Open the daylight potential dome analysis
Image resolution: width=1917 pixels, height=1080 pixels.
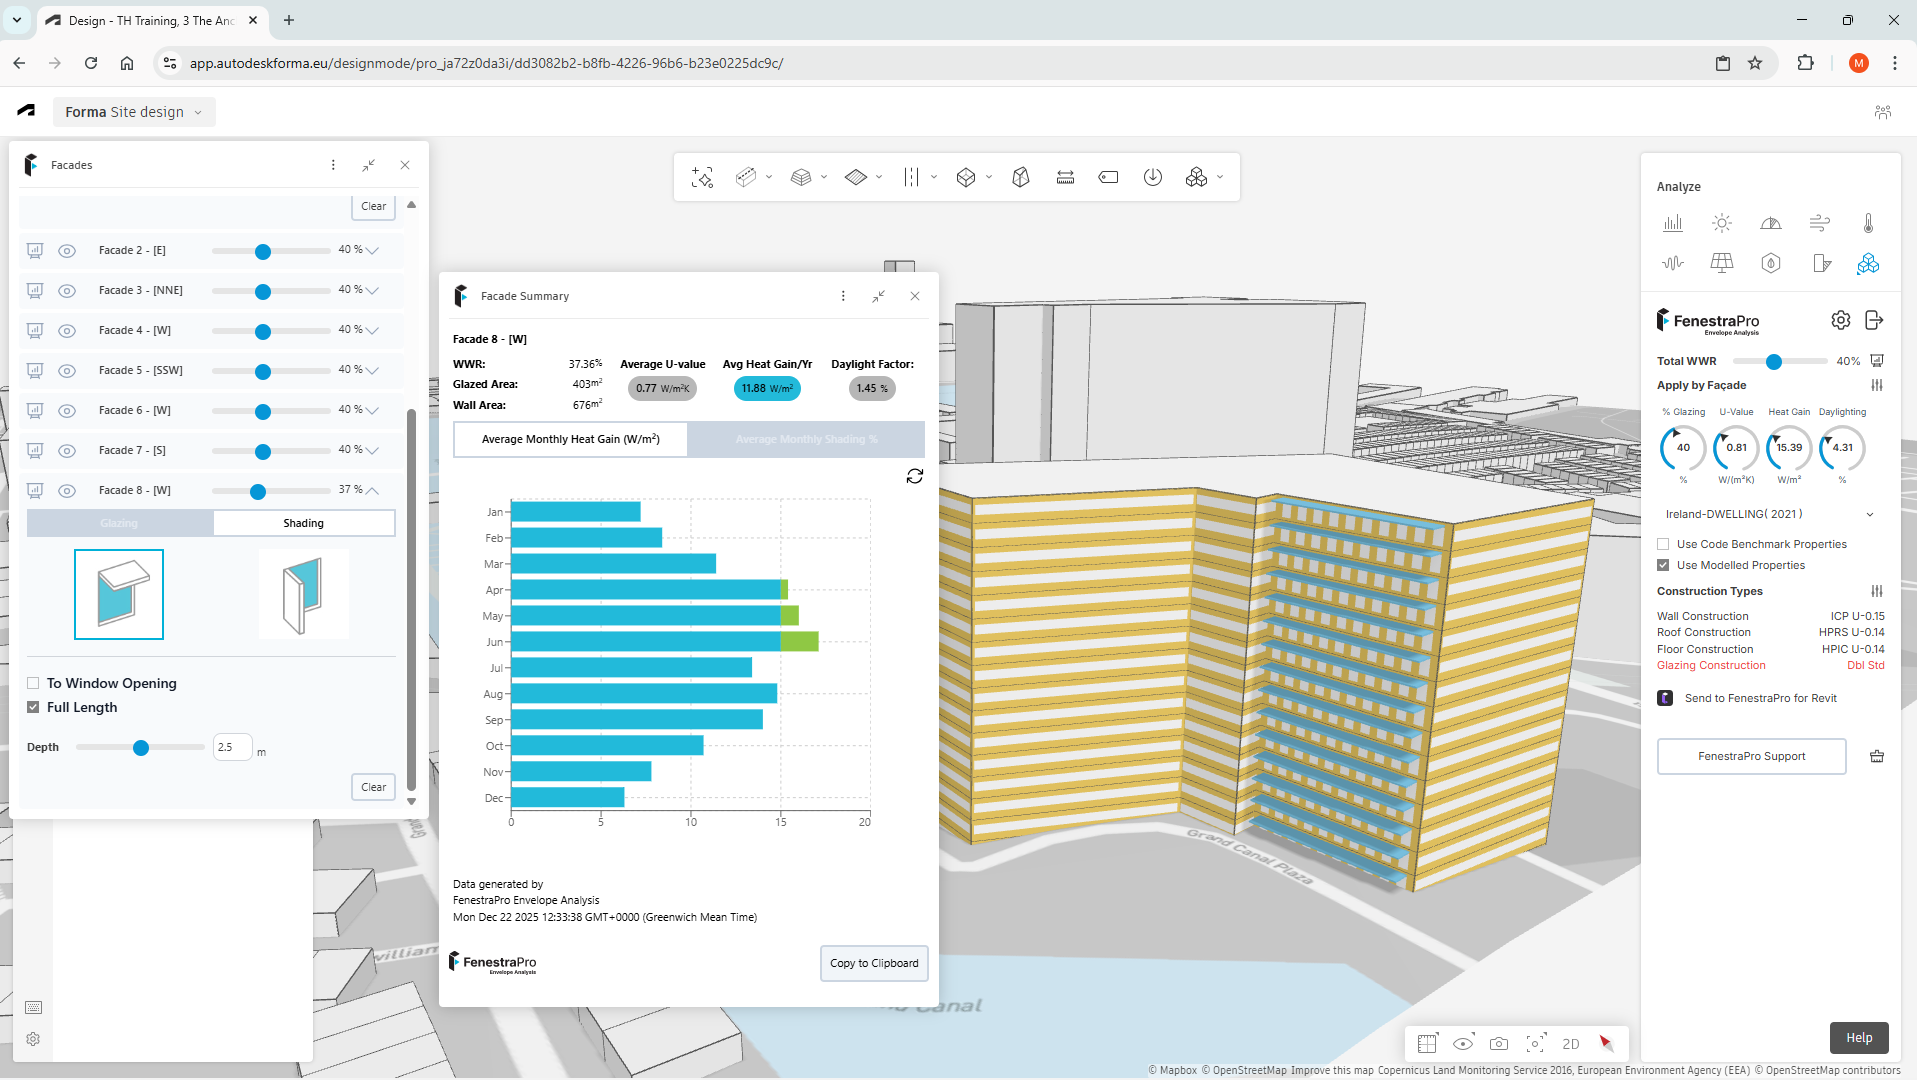[x=1771, y=223]
